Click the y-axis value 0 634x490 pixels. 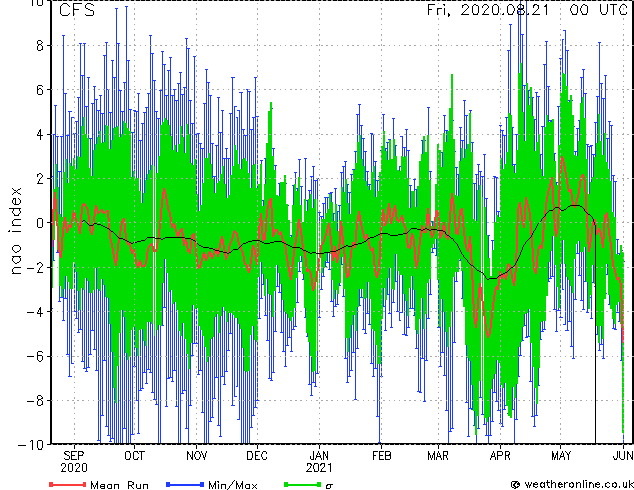point(40,223)
